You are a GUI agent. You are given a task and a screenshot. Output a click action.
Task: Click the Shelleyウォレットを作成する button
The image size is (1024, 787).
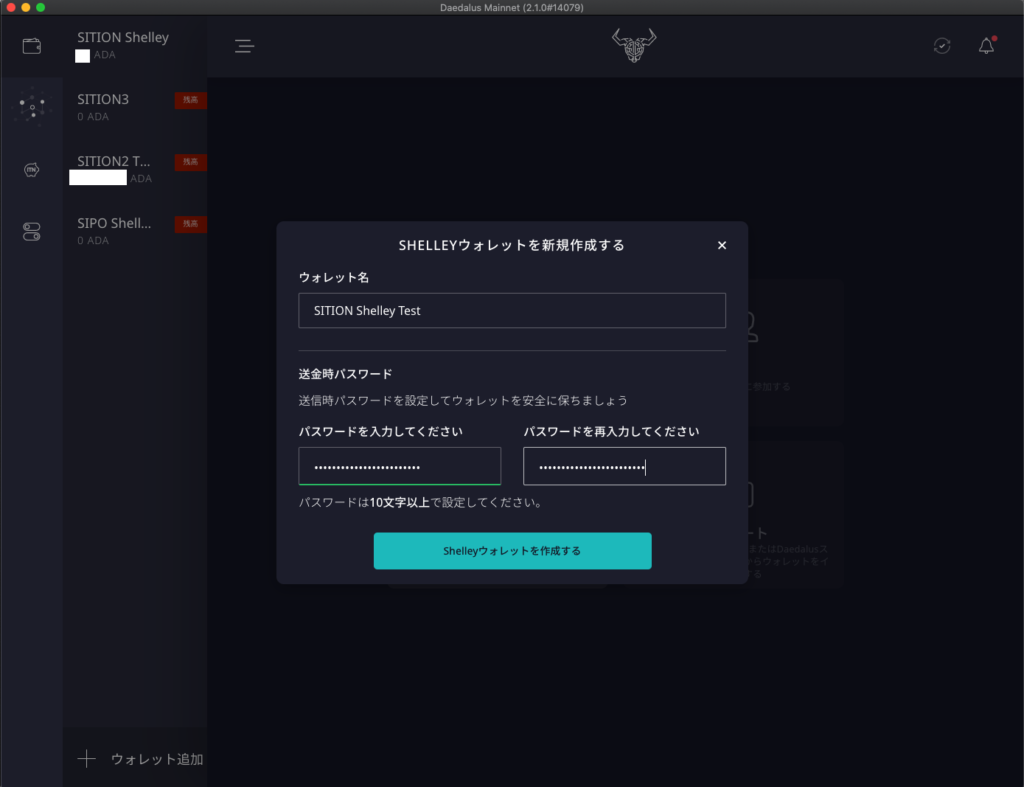512,551
